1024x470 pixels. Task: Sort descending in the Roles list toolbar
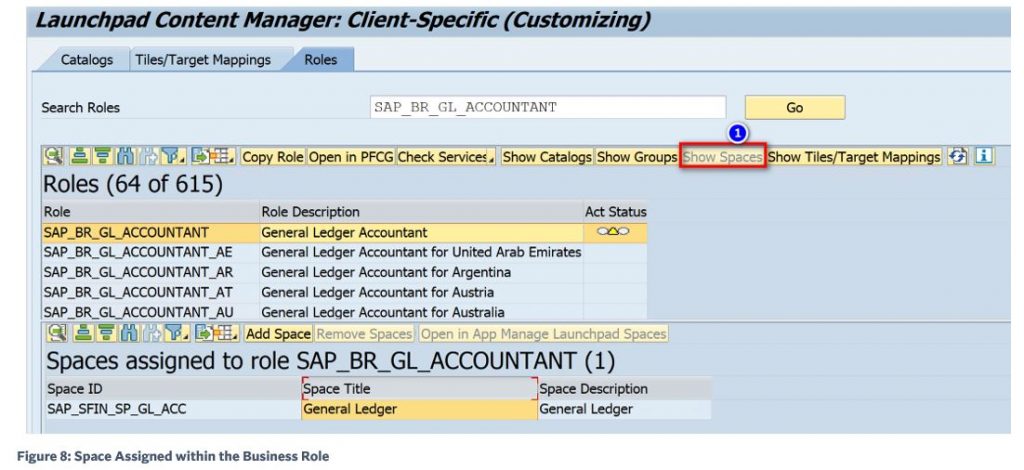click(103, 156)
